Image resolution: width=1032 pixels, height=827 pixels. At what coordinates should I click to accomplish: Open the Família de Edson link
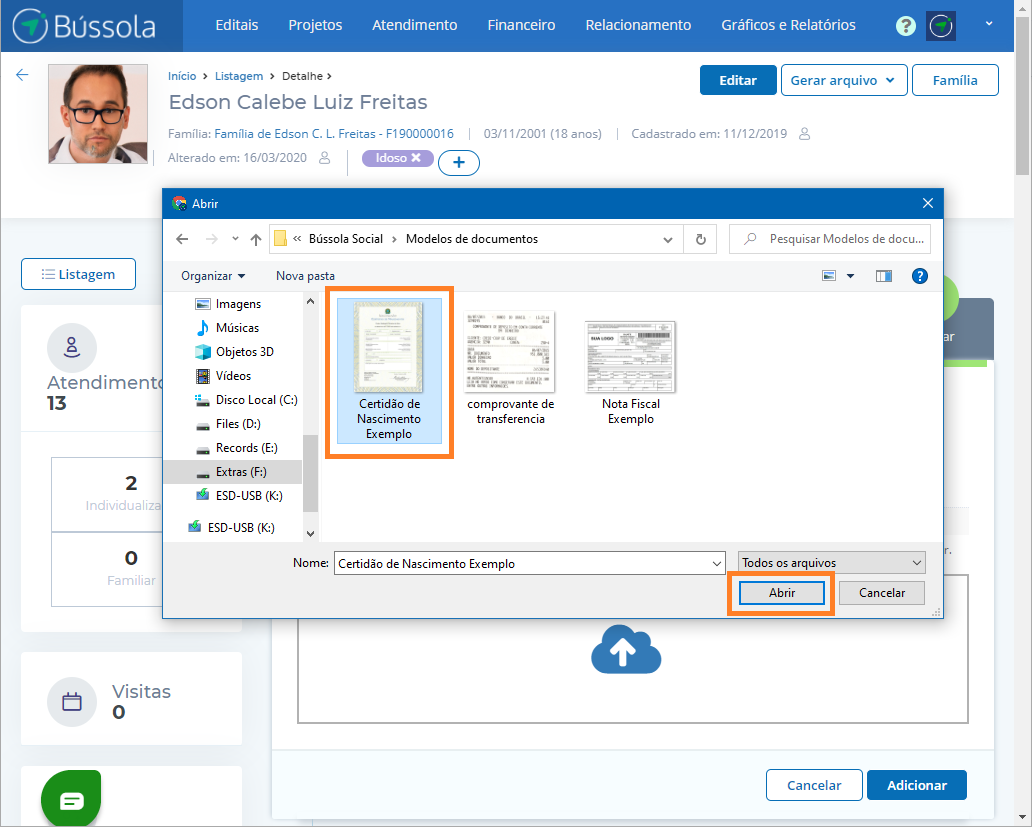334,134
